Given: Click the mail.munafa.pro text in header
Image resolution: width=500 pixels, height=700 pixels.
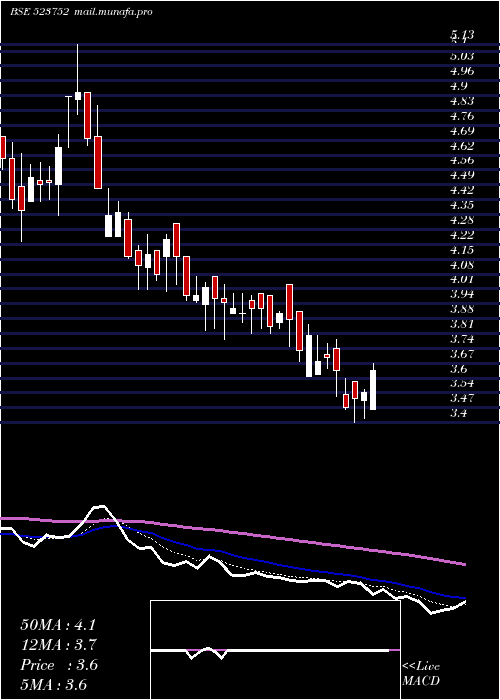Looking at the screenshot, I should [x=113, y=12].
